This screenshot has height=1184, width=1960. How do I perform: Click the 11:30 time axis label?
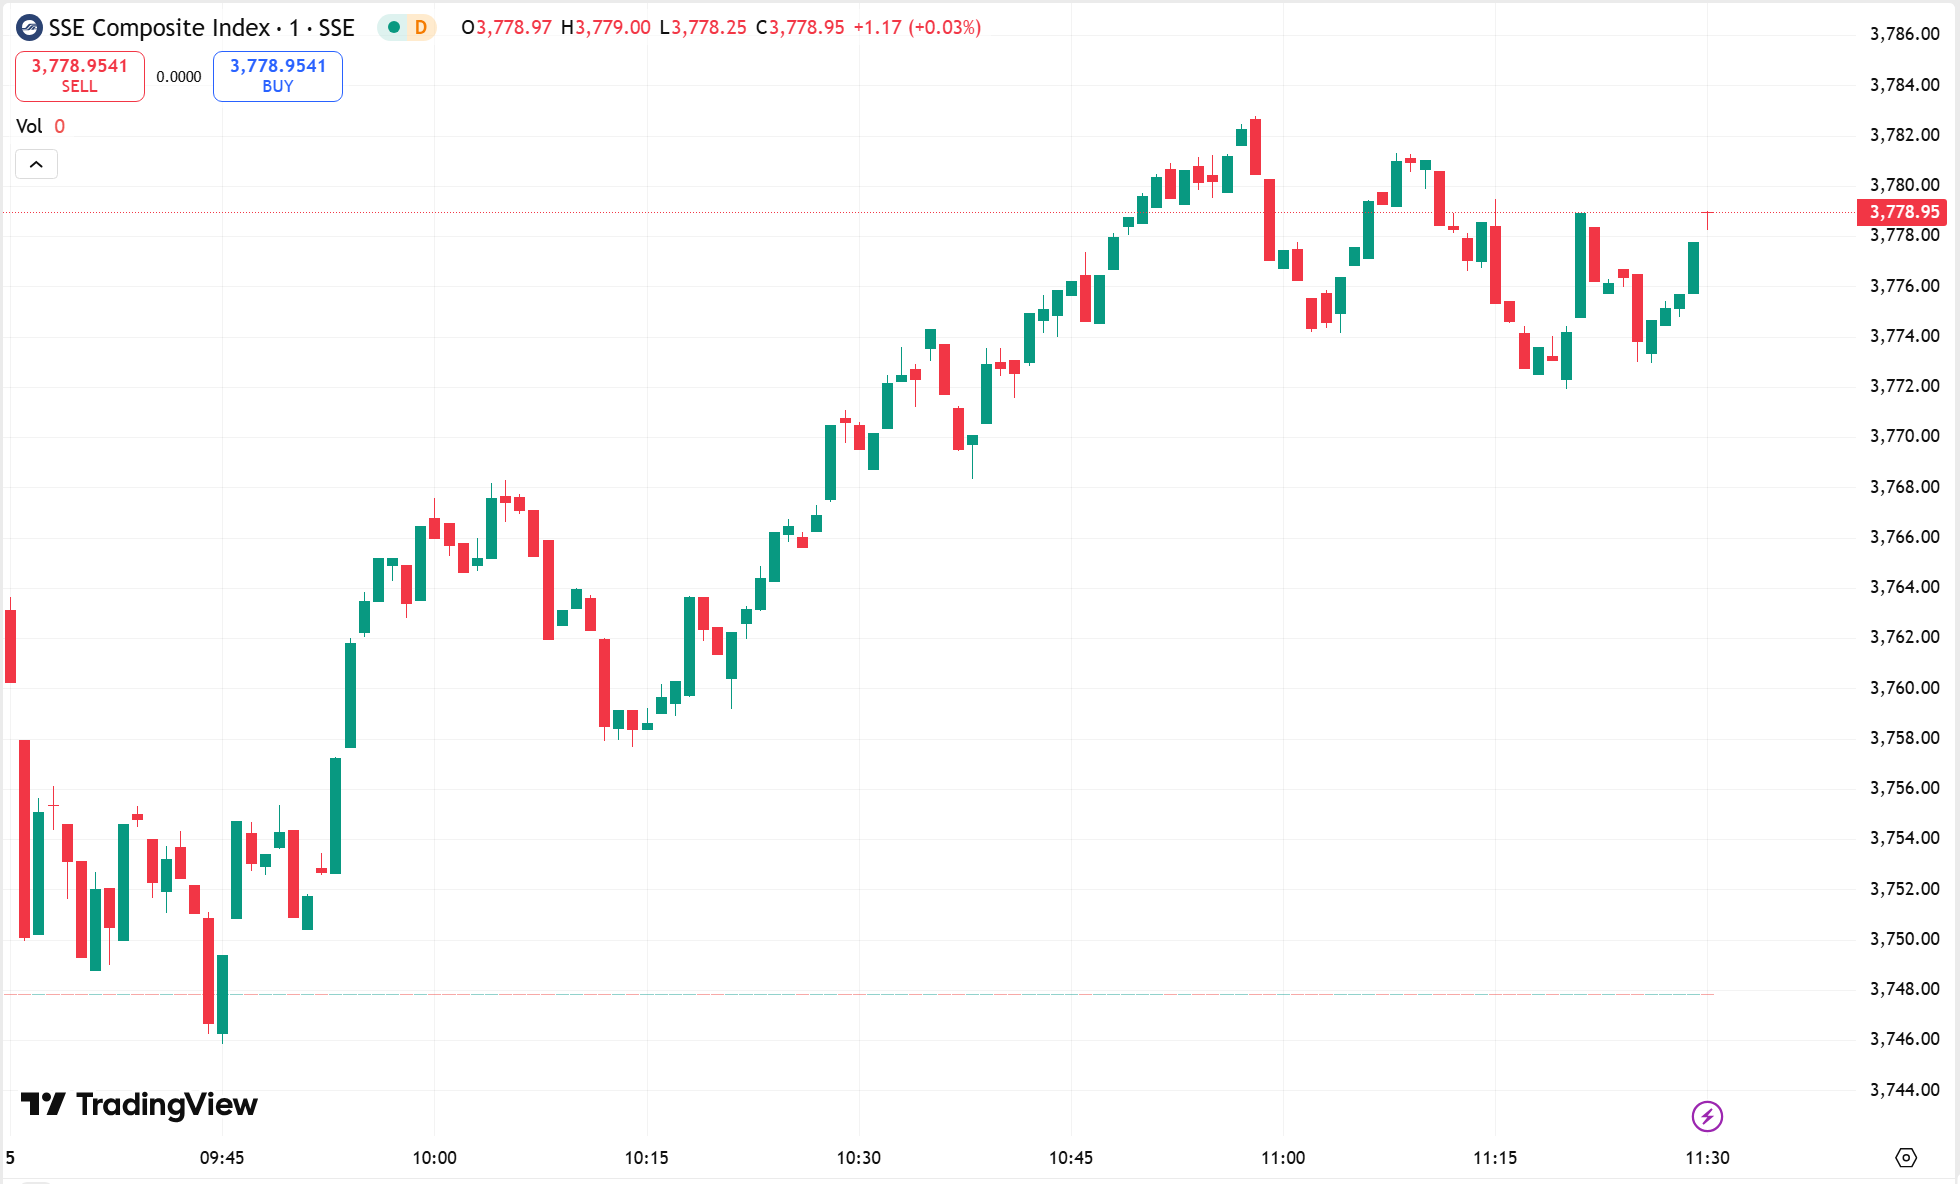coord(1707,1158)
